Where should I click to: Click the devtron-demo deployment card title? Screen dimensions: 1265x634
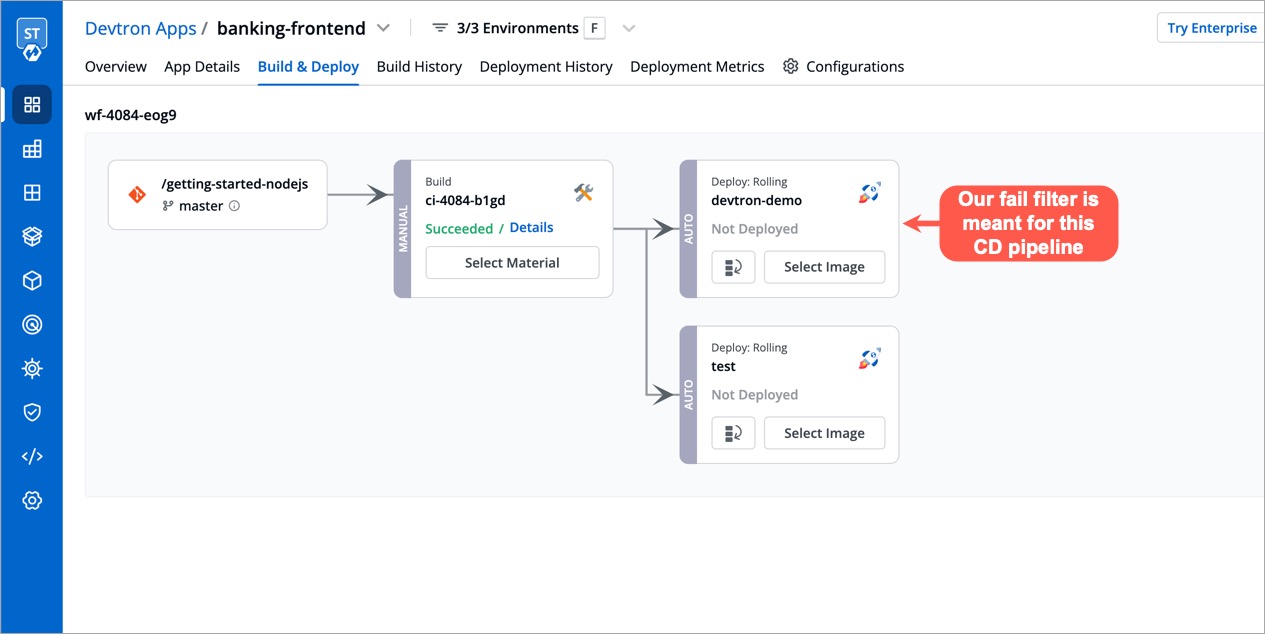(x=756, y=200)
